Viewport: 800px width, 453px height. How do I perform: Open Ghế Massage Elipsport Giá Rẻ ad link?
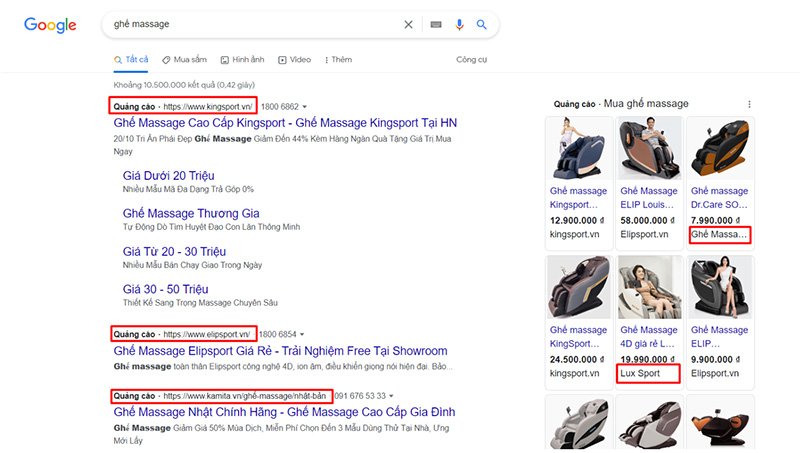(x=280, y=351)
